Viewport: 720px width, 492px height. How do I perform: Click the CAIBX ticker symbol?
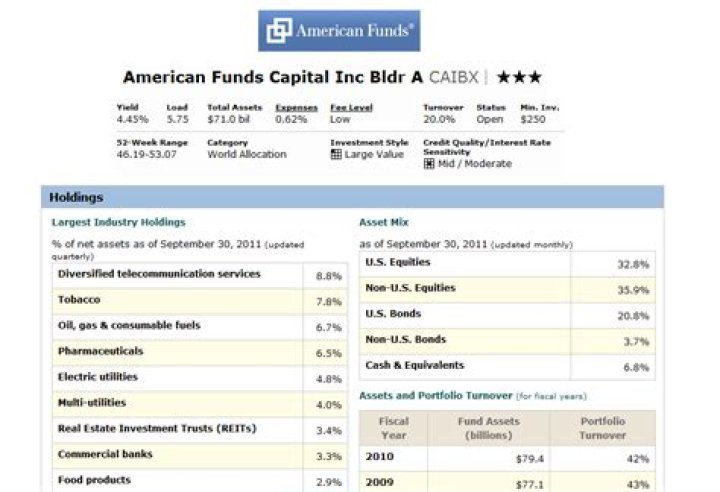(x=454, y=77)
